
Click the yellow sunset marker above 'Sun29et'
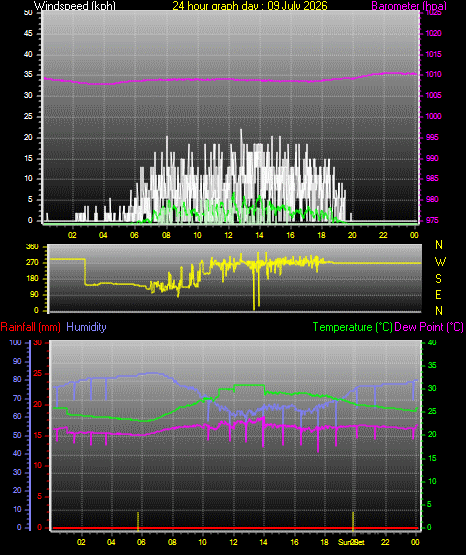353,521
